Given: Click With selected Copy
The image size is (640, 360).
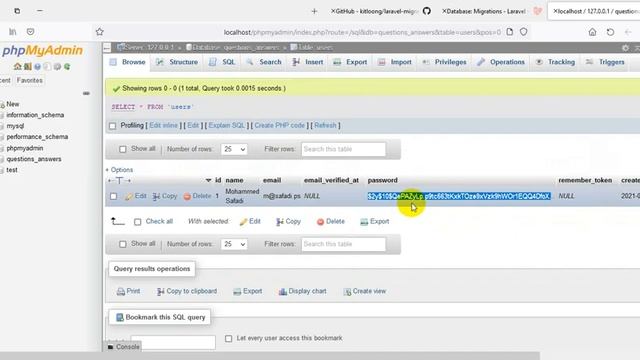Looking at the screenshot, I should point(288,221).
